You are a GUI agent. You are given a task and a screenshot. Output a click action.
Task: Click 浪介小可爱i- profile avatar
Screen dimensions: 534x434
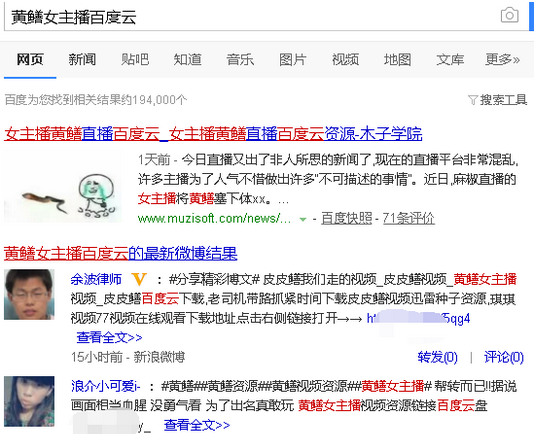29,401
